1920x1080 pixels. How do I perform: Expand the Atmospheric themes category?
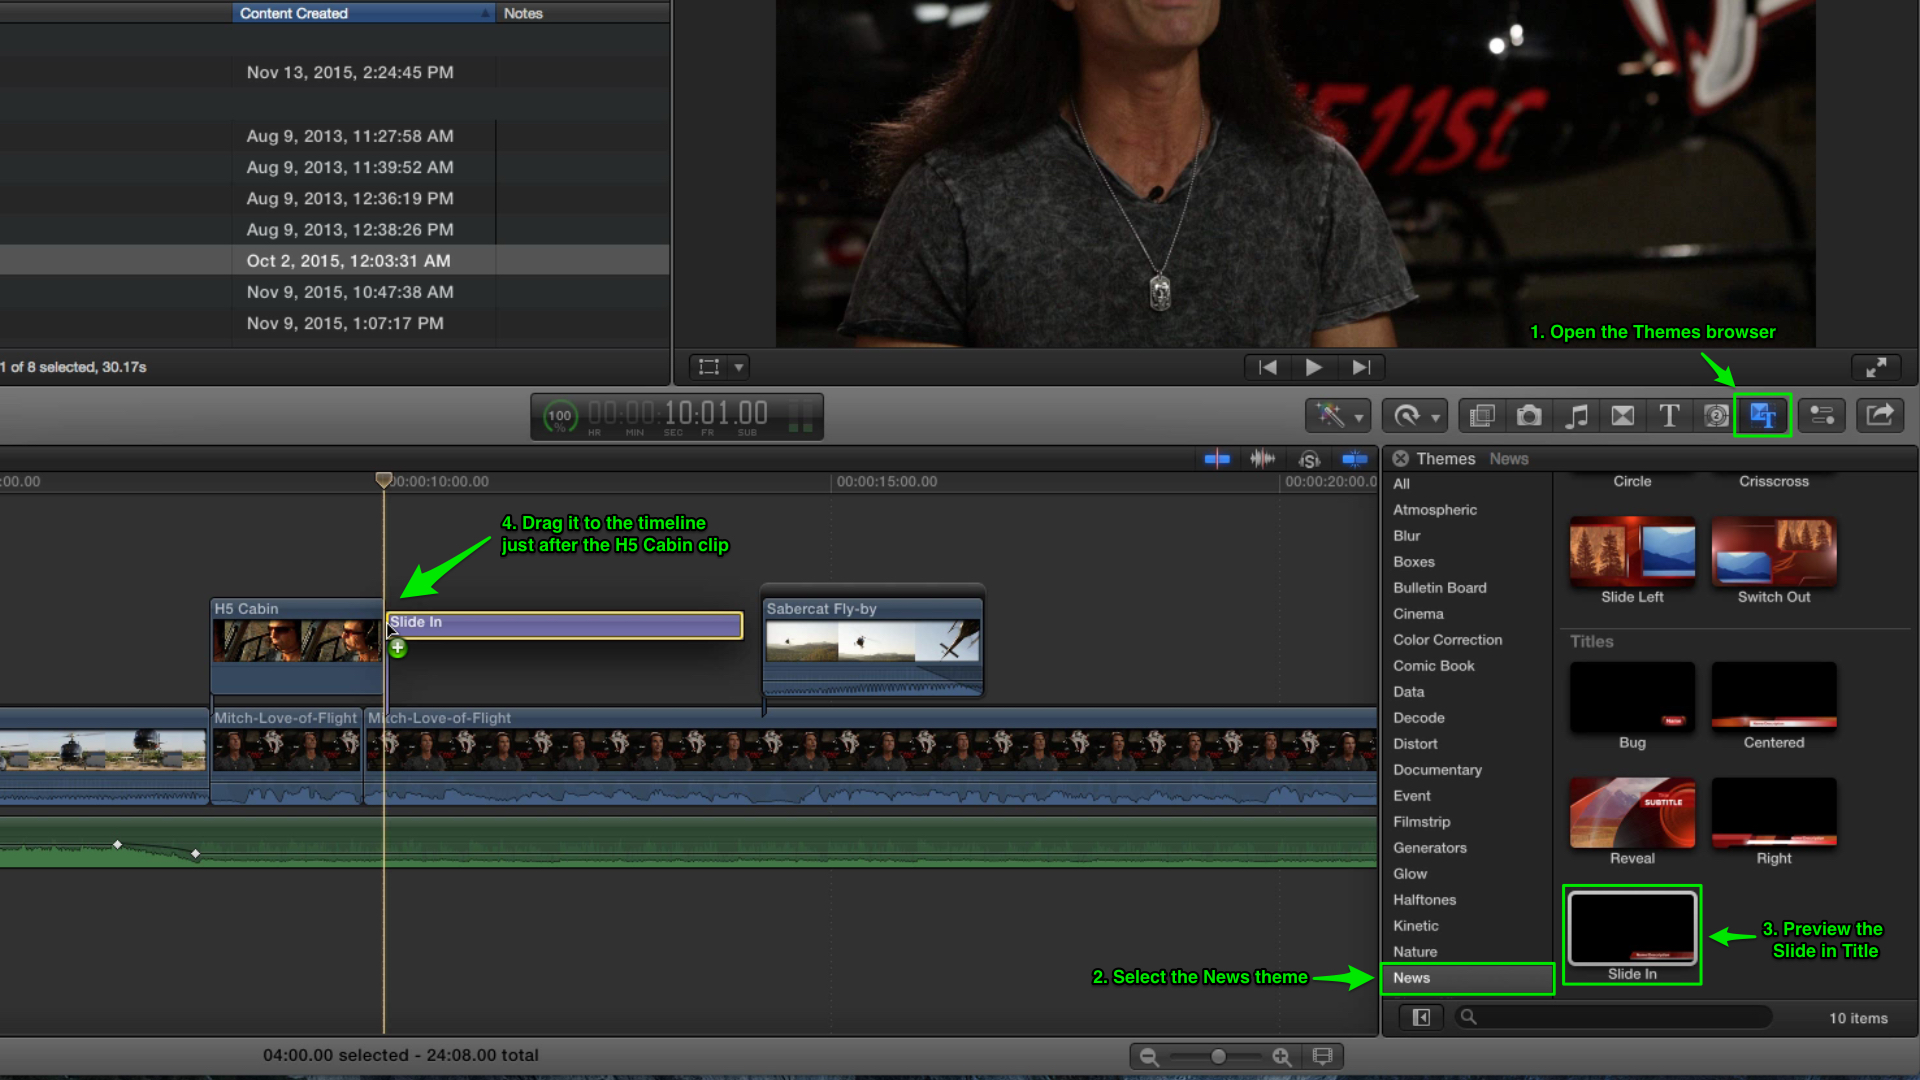[1435, 509]
